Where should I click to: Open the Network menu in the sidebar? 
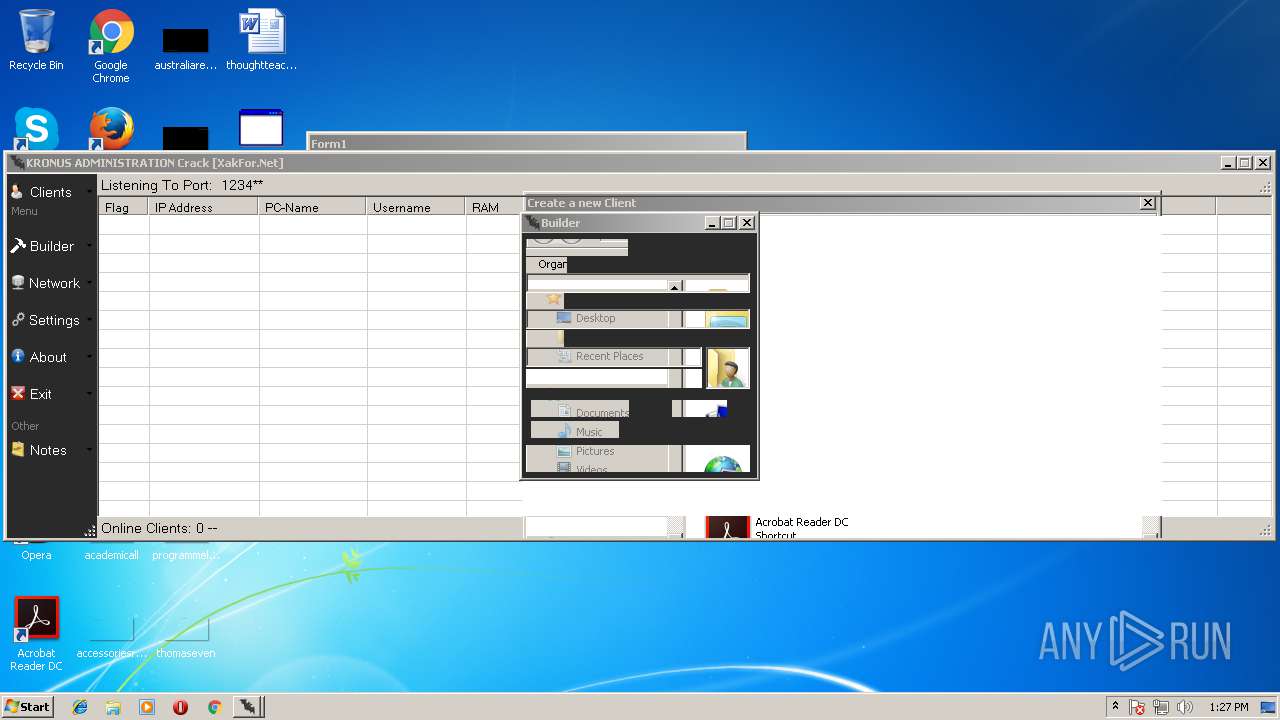coord(50,283)
